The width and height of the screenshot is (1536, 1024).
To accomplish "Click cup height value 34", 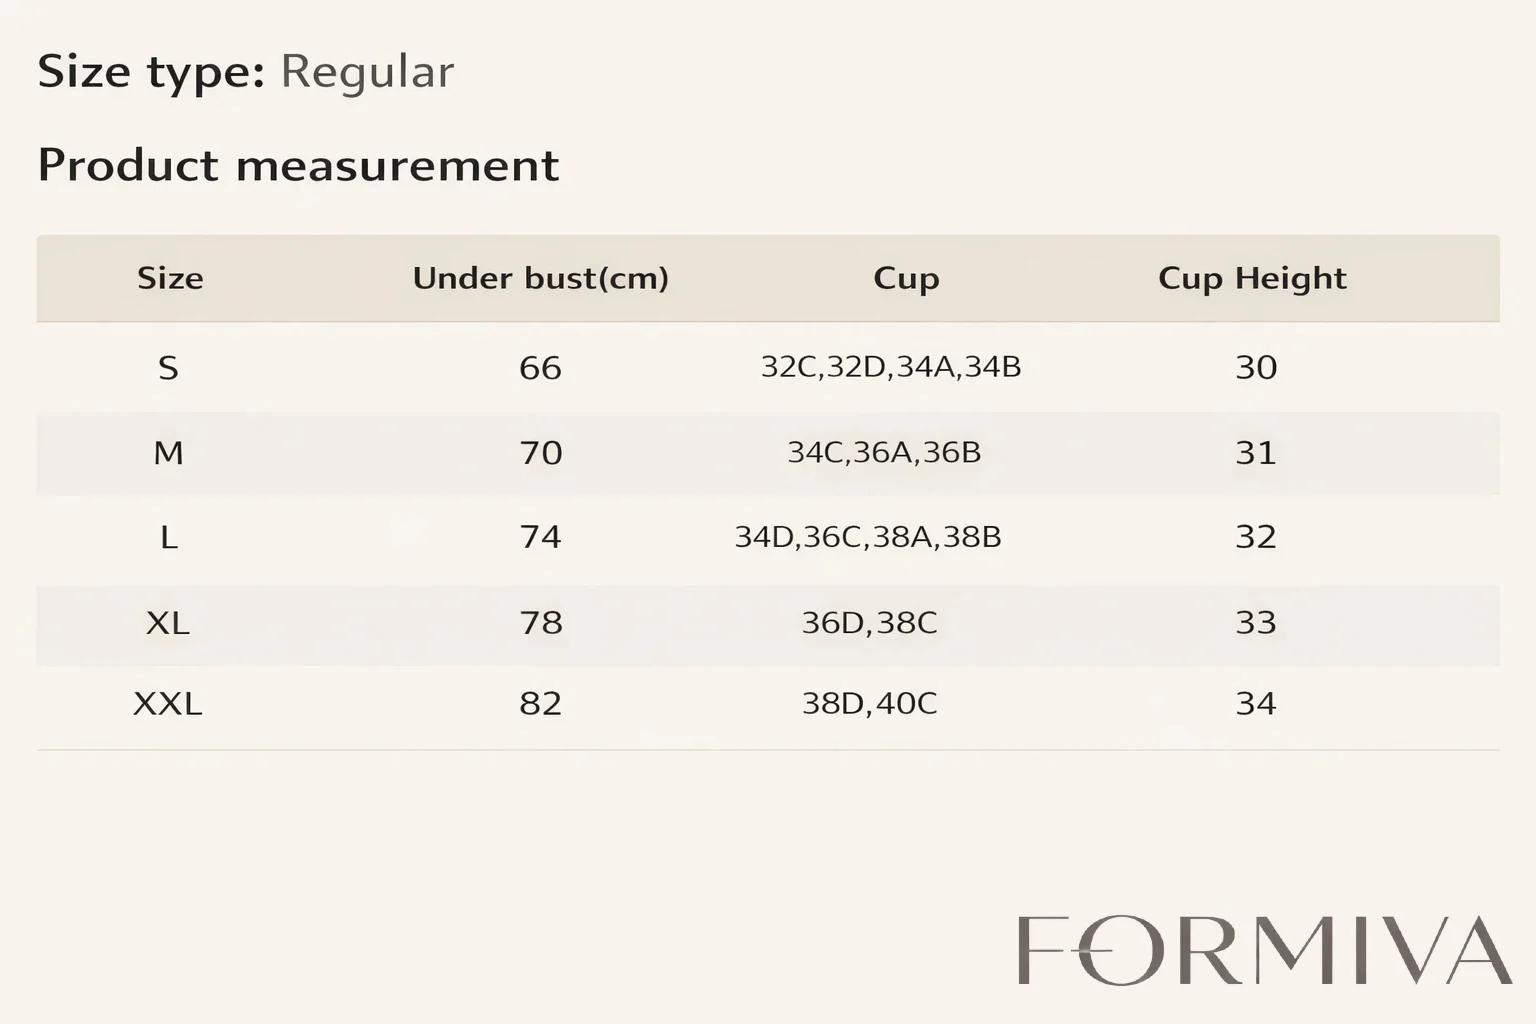I will click(1256, 704).
